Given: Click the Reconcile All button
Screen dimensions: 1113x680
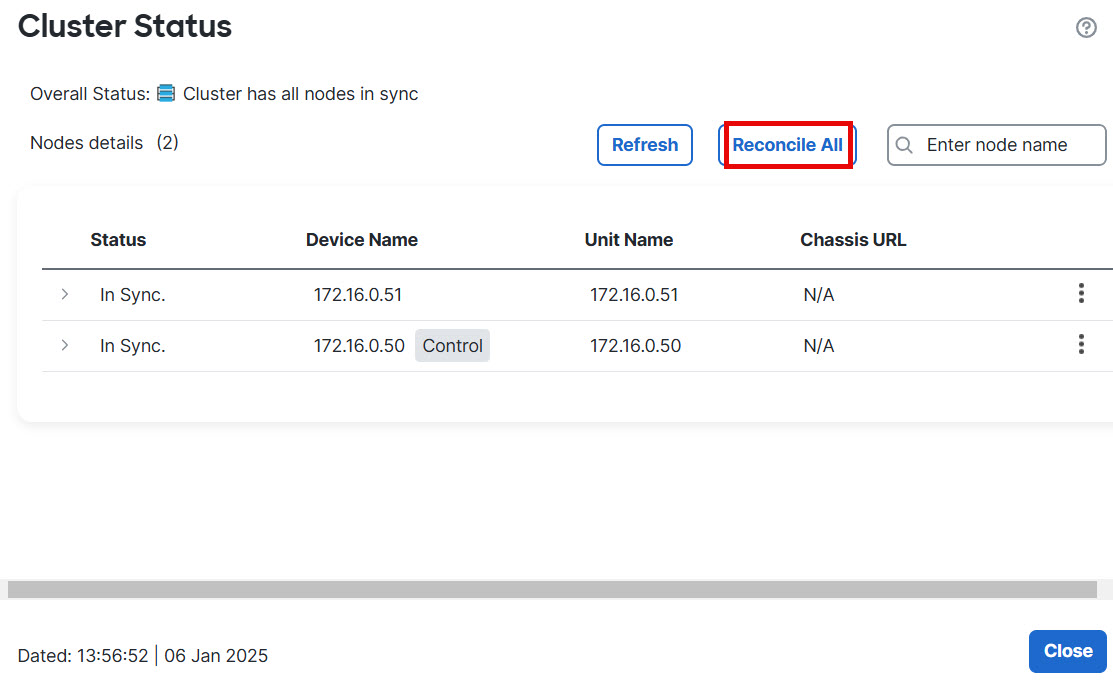Looking at the screenshot, I should click(x=787, y=145).
